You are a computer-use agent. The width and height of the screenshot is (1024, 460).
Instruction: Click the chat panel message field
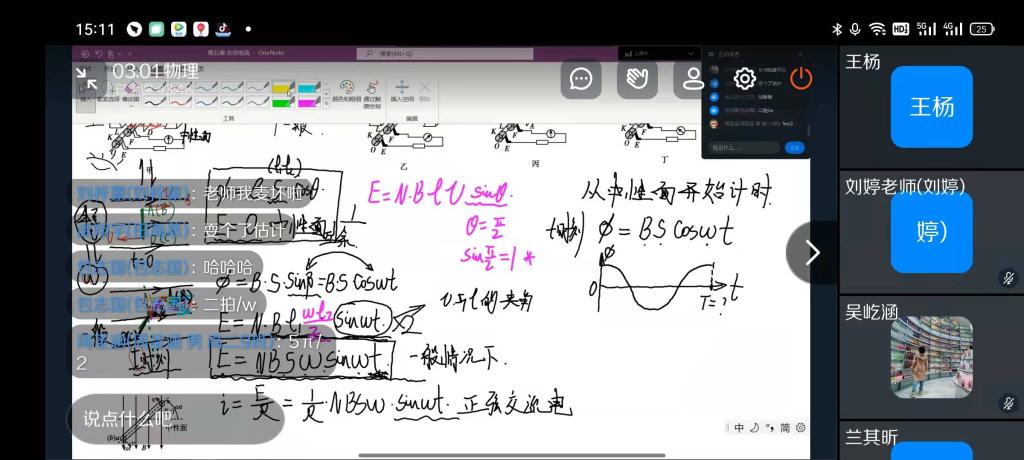pyautogui.click(x=744, y=148)
